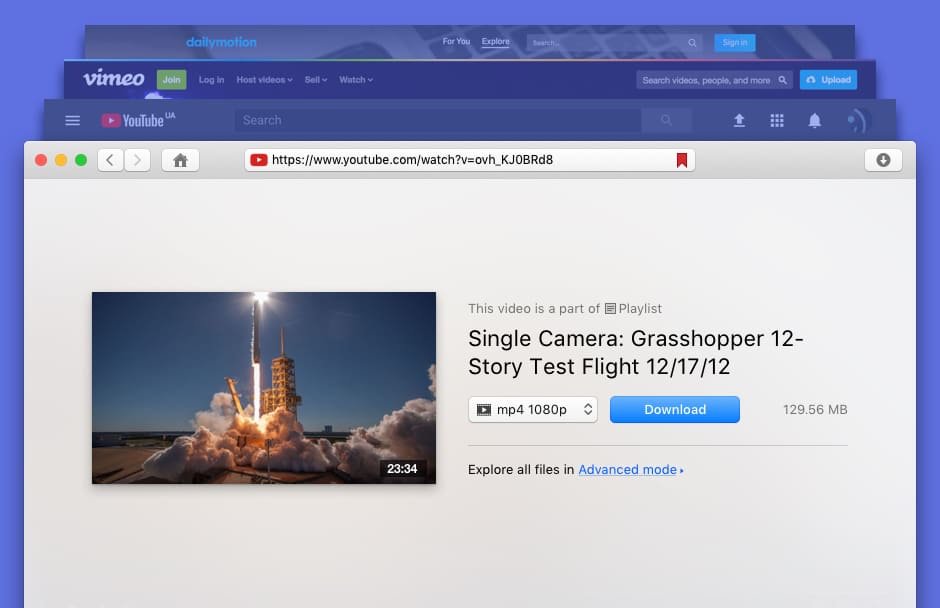This screenshot has width=940, height=608.
Task: Open the mp4 1080p format dropdown
Action: click(x=533, y=409)
